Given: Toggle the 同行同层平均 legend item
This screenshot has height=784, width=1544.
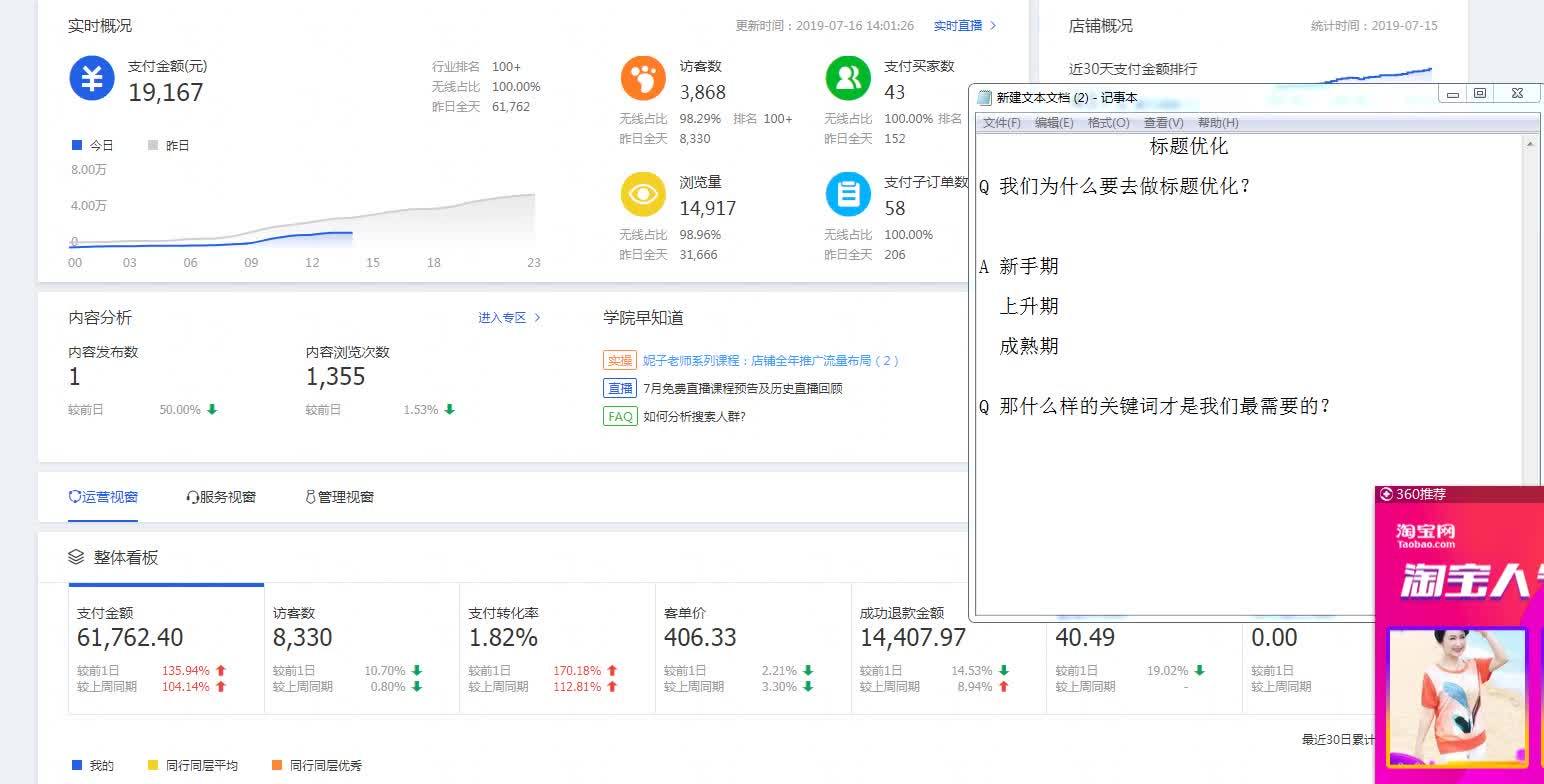Looking at the screenshot, I should click(x=194, y=765).
